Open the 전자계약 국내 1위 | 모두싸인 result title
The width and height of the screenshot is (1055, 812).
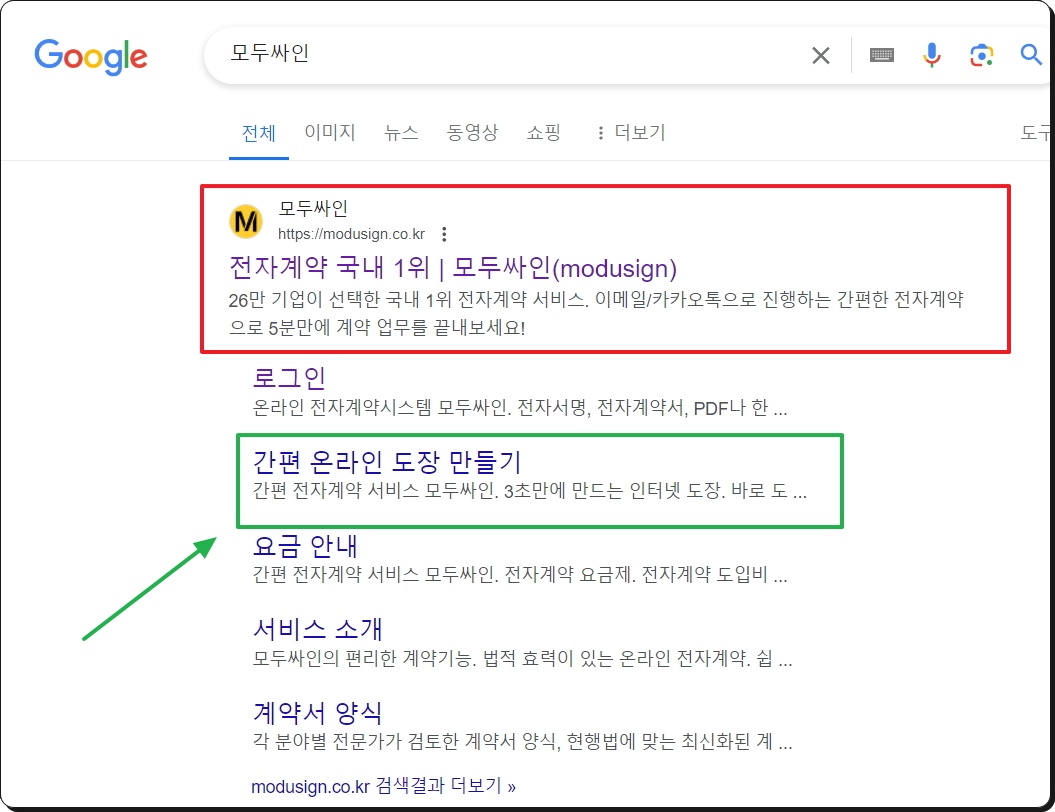[453, 268]
